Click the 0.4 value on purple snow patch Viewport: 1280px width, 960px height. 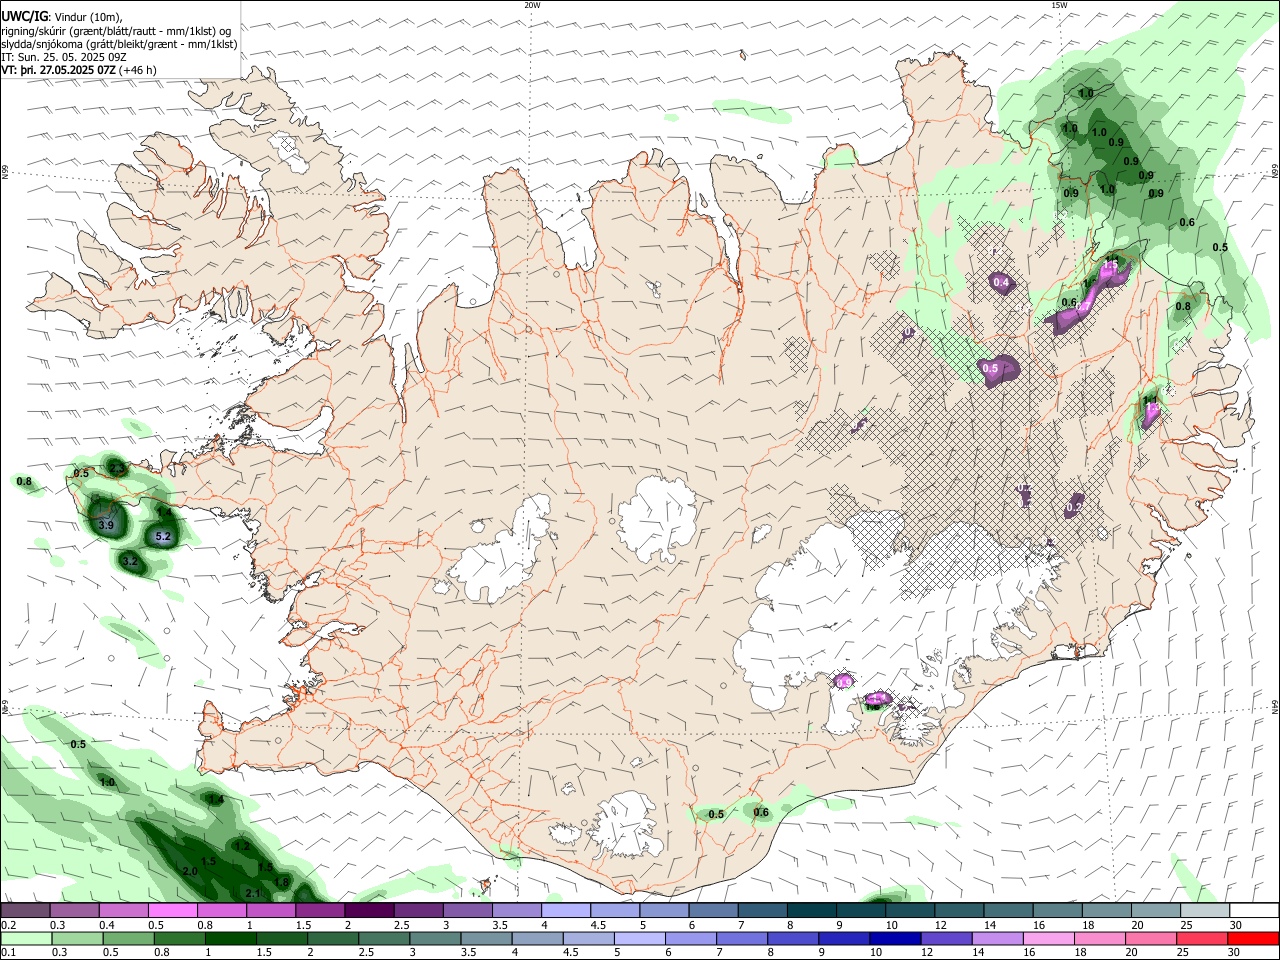point(1001,283)
